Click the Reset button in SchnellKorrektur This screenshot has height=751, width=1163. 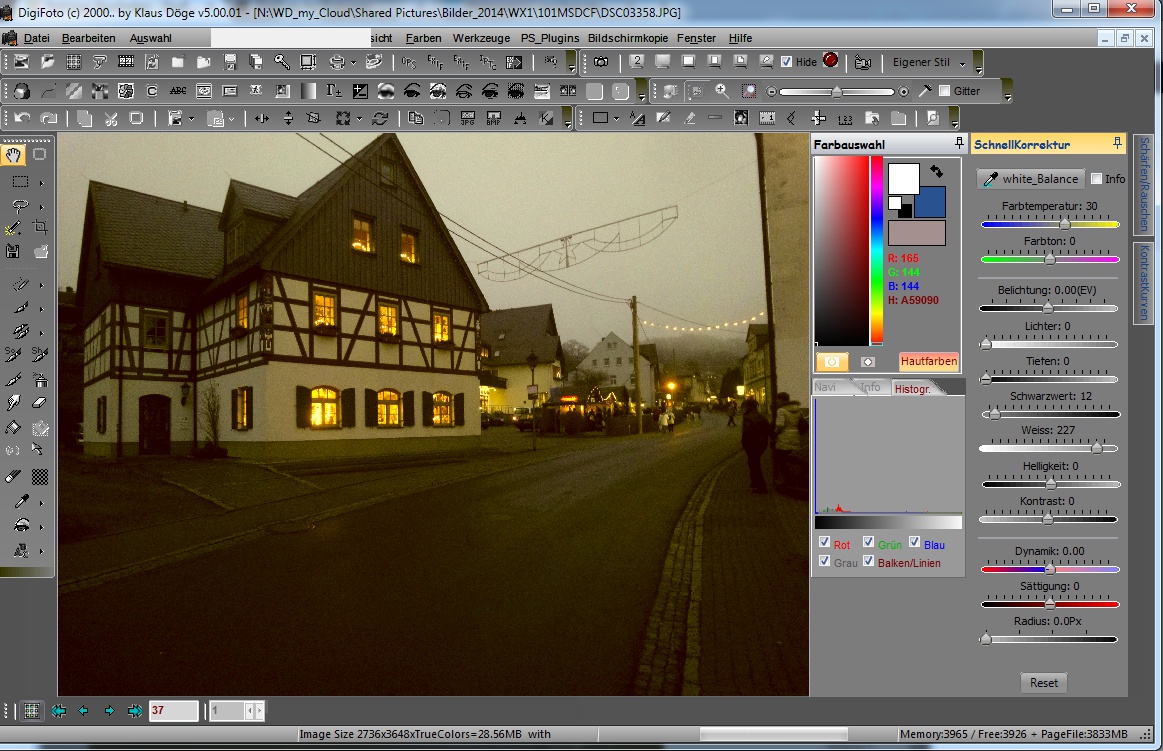[1043, 683]
